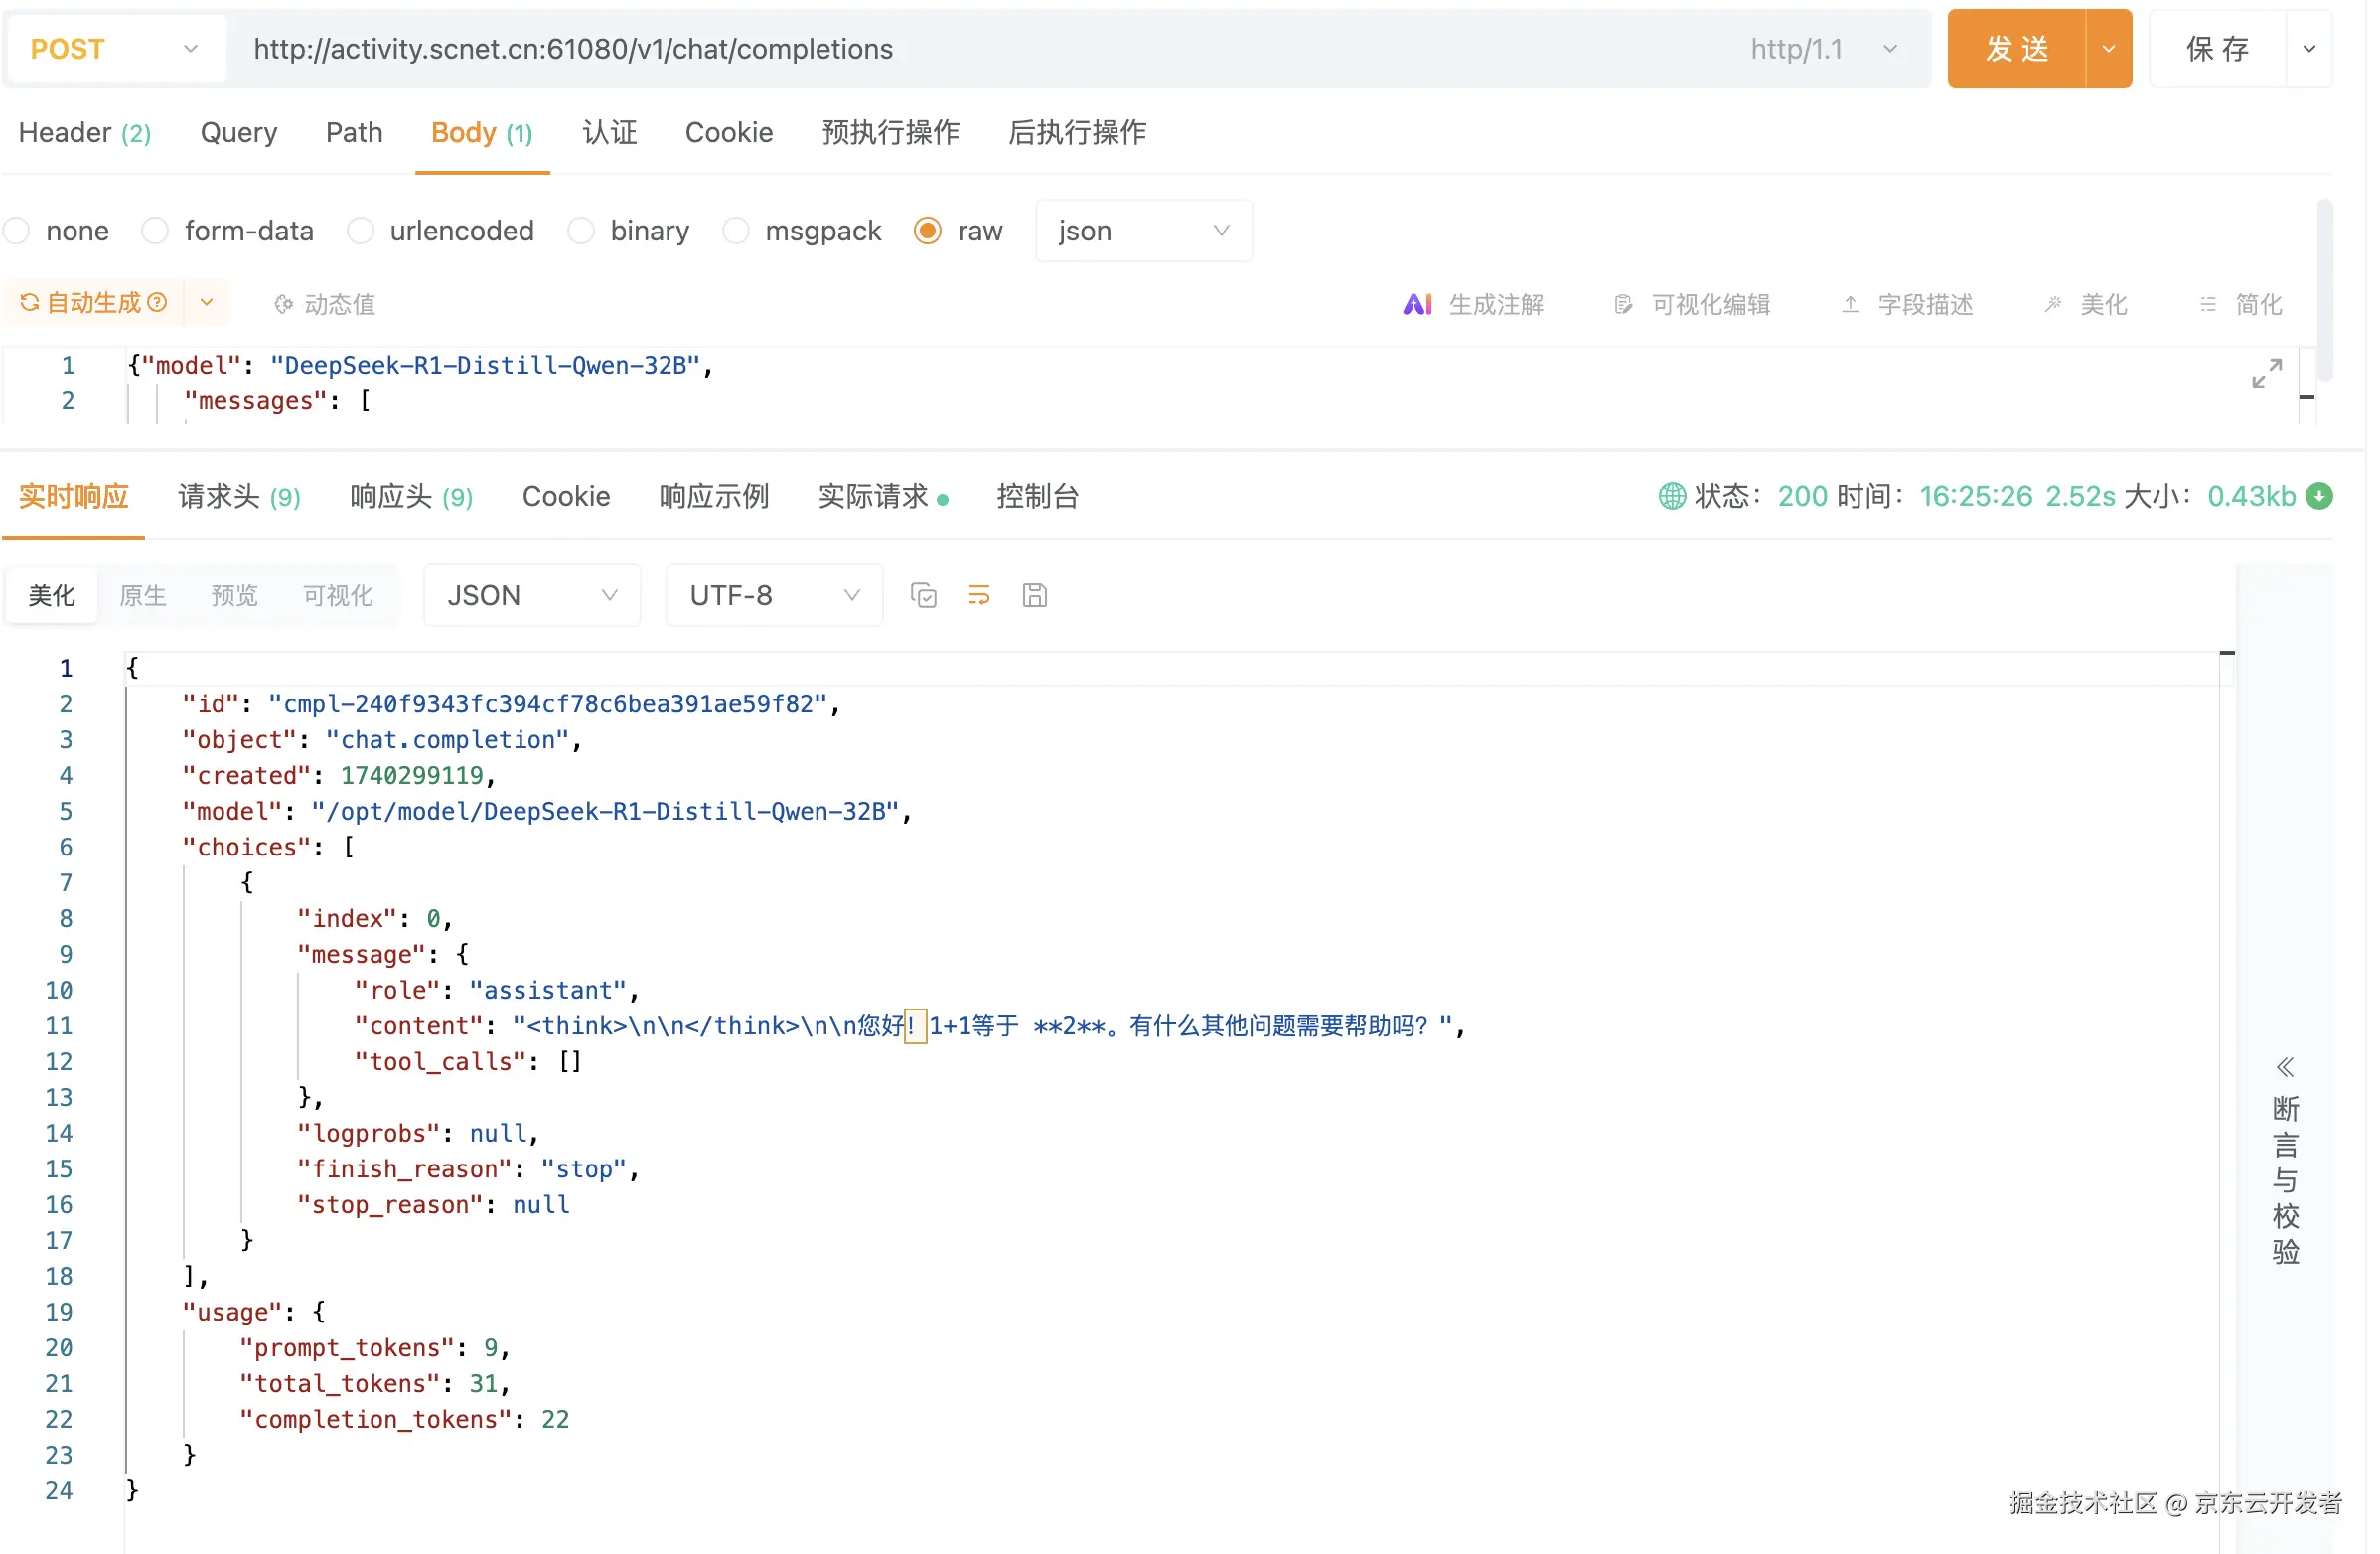Select the form-data radio option
This screenshot has height=1554, width=2380.
[155, 231]
